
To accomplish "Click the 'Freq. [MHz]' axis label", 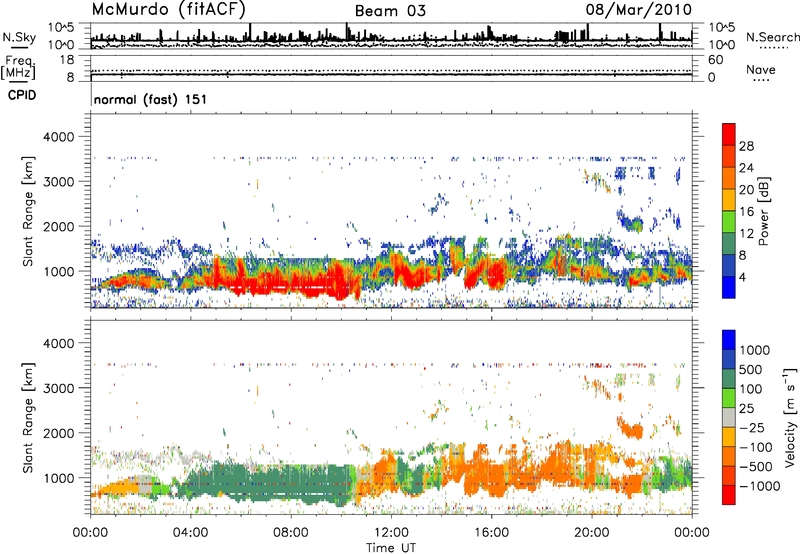I will pyautogui.click(x=18, y=67).
